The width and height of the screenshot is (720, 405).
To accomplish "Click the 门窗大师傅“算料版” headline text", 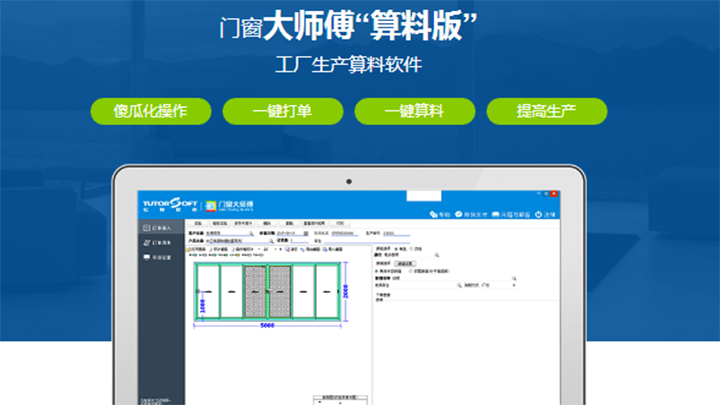I will point(348,26).
